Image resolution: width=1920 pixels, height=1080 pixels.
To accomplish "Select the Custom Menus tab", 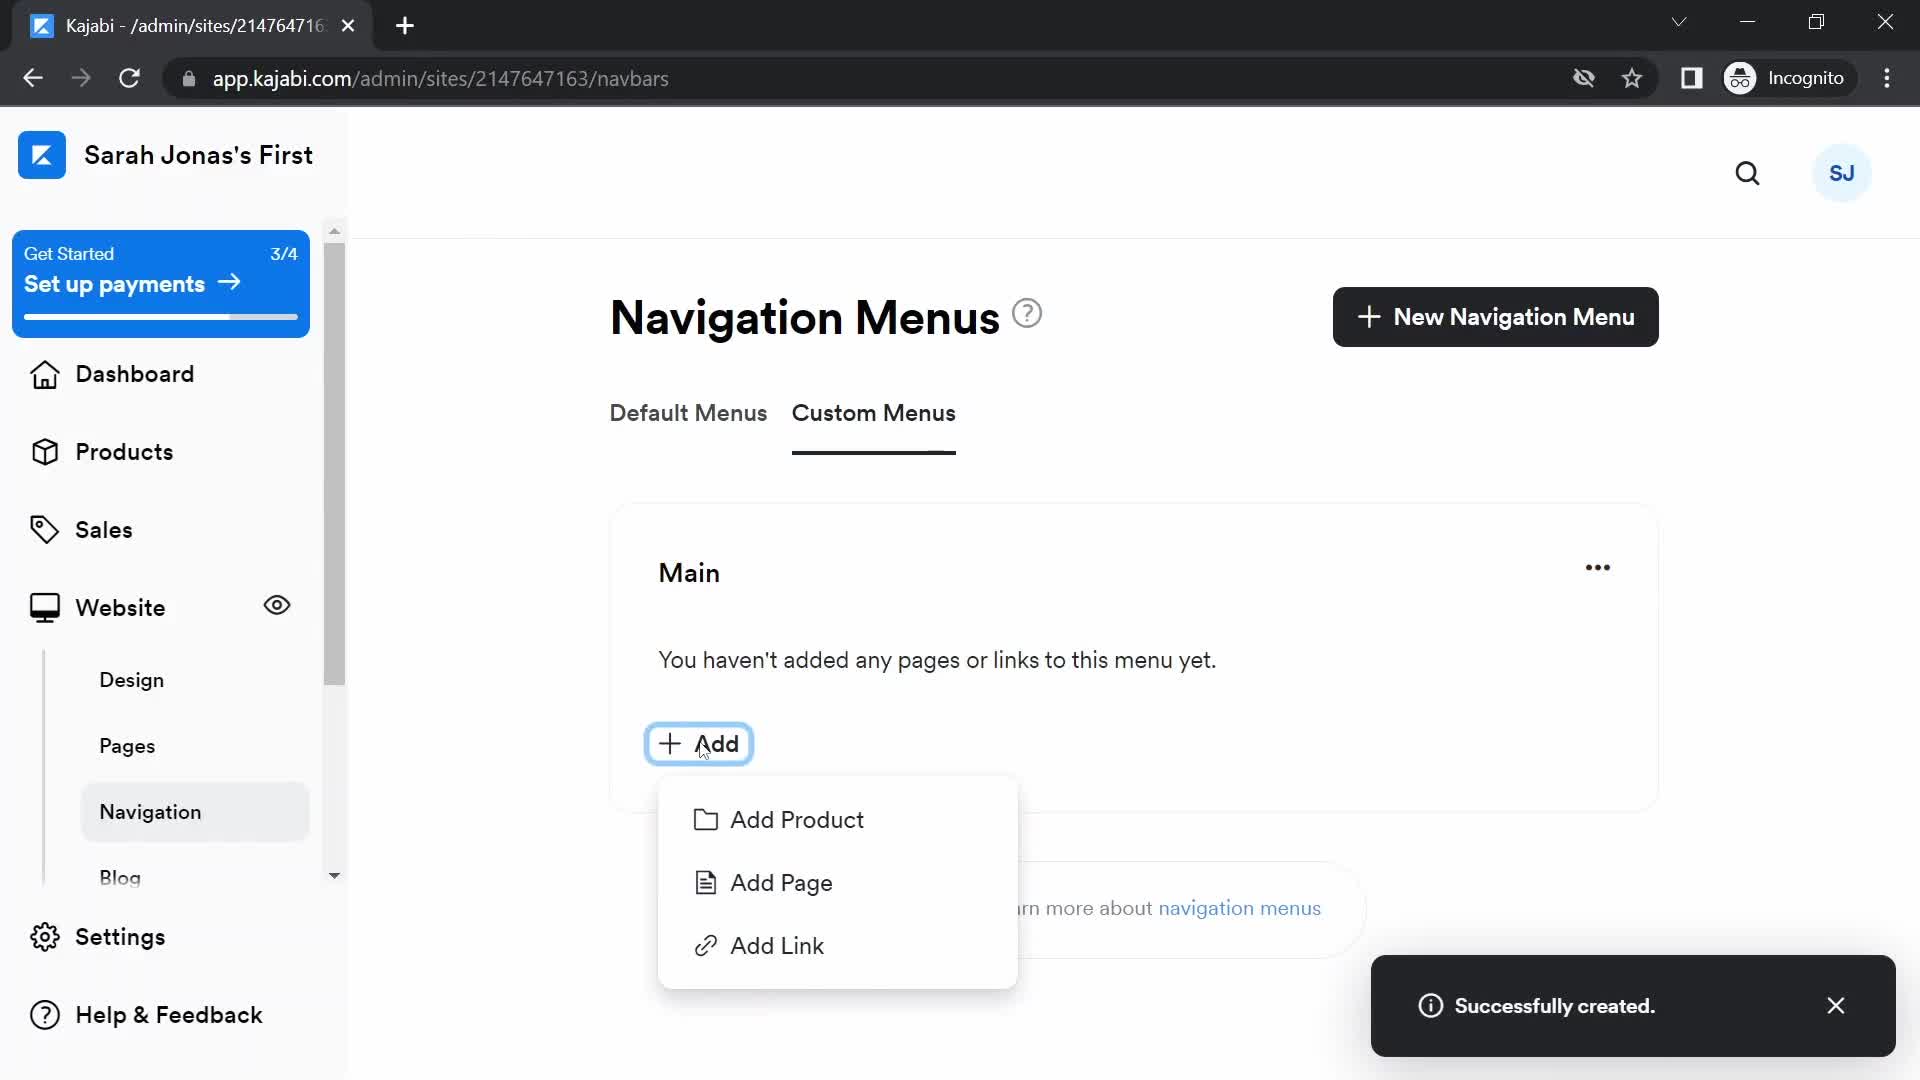I will coord(874,413).
